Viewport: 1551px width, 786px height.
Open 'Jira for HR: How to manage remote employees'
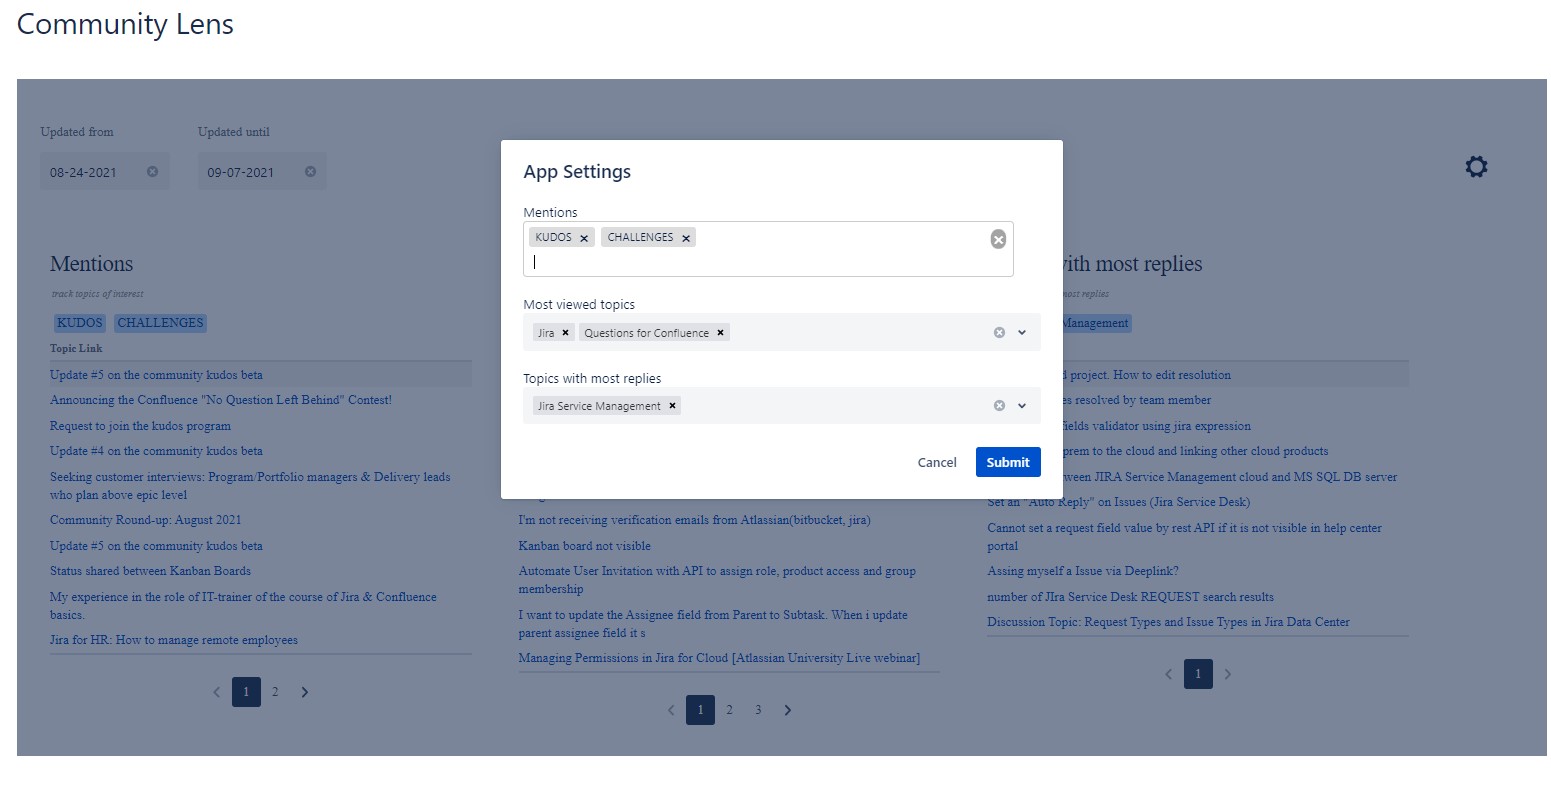(174, 640)
